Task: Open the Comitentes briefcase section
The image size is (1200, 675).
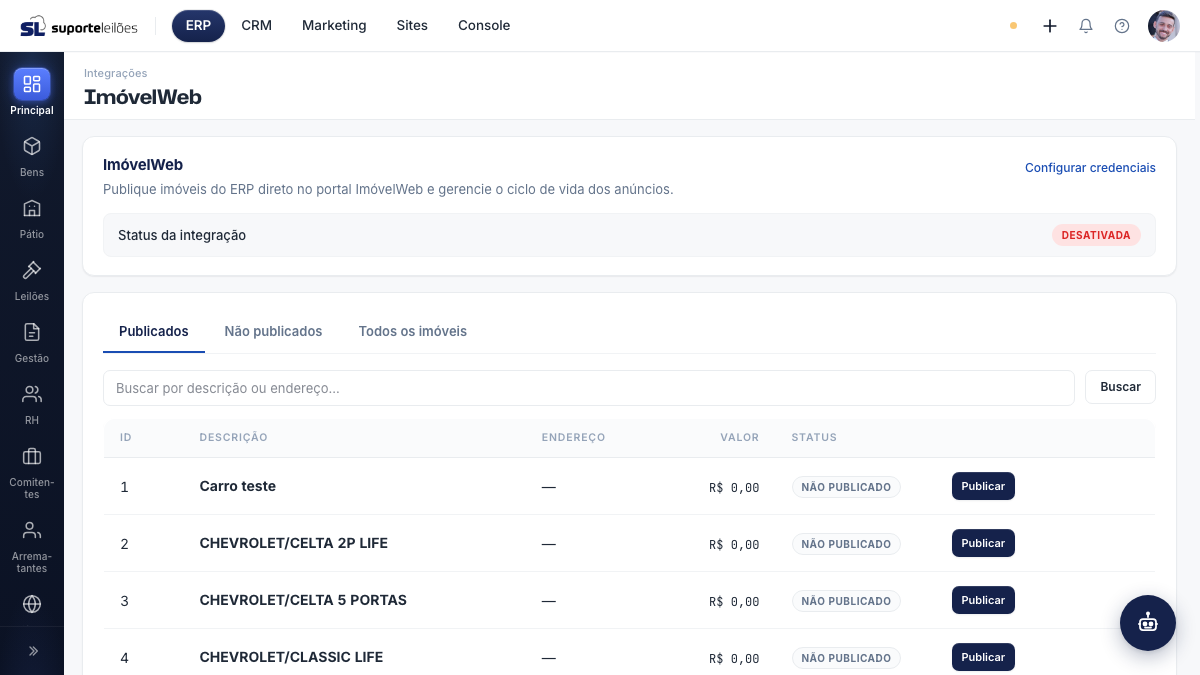Action: point(32,471)
